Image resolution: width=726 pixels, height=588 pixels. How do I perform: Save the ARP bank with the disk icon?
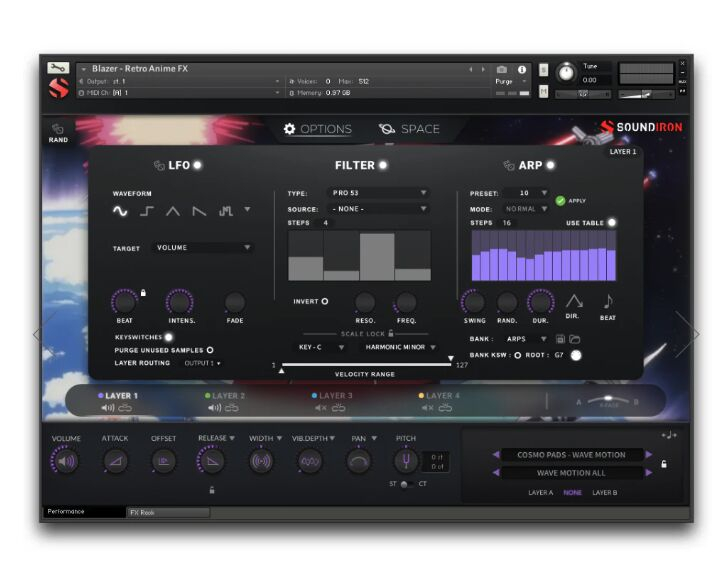pyautogui.click(x=560, y=339)
